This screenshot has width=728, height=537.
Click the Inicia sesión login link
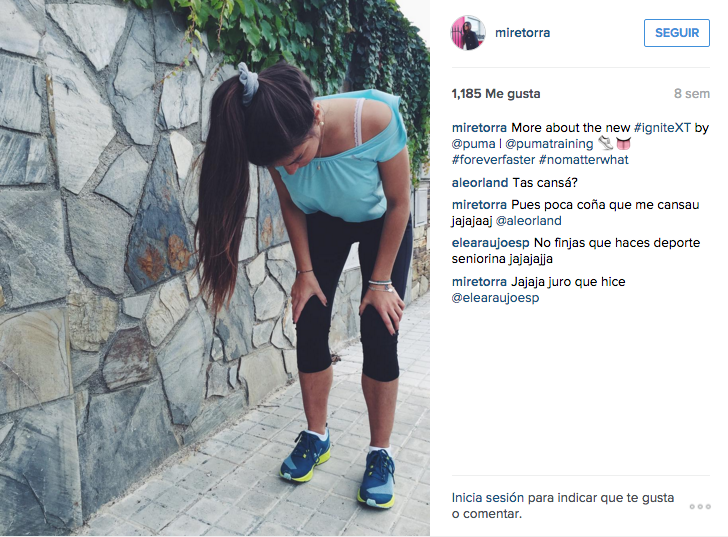tap(488, 498)
